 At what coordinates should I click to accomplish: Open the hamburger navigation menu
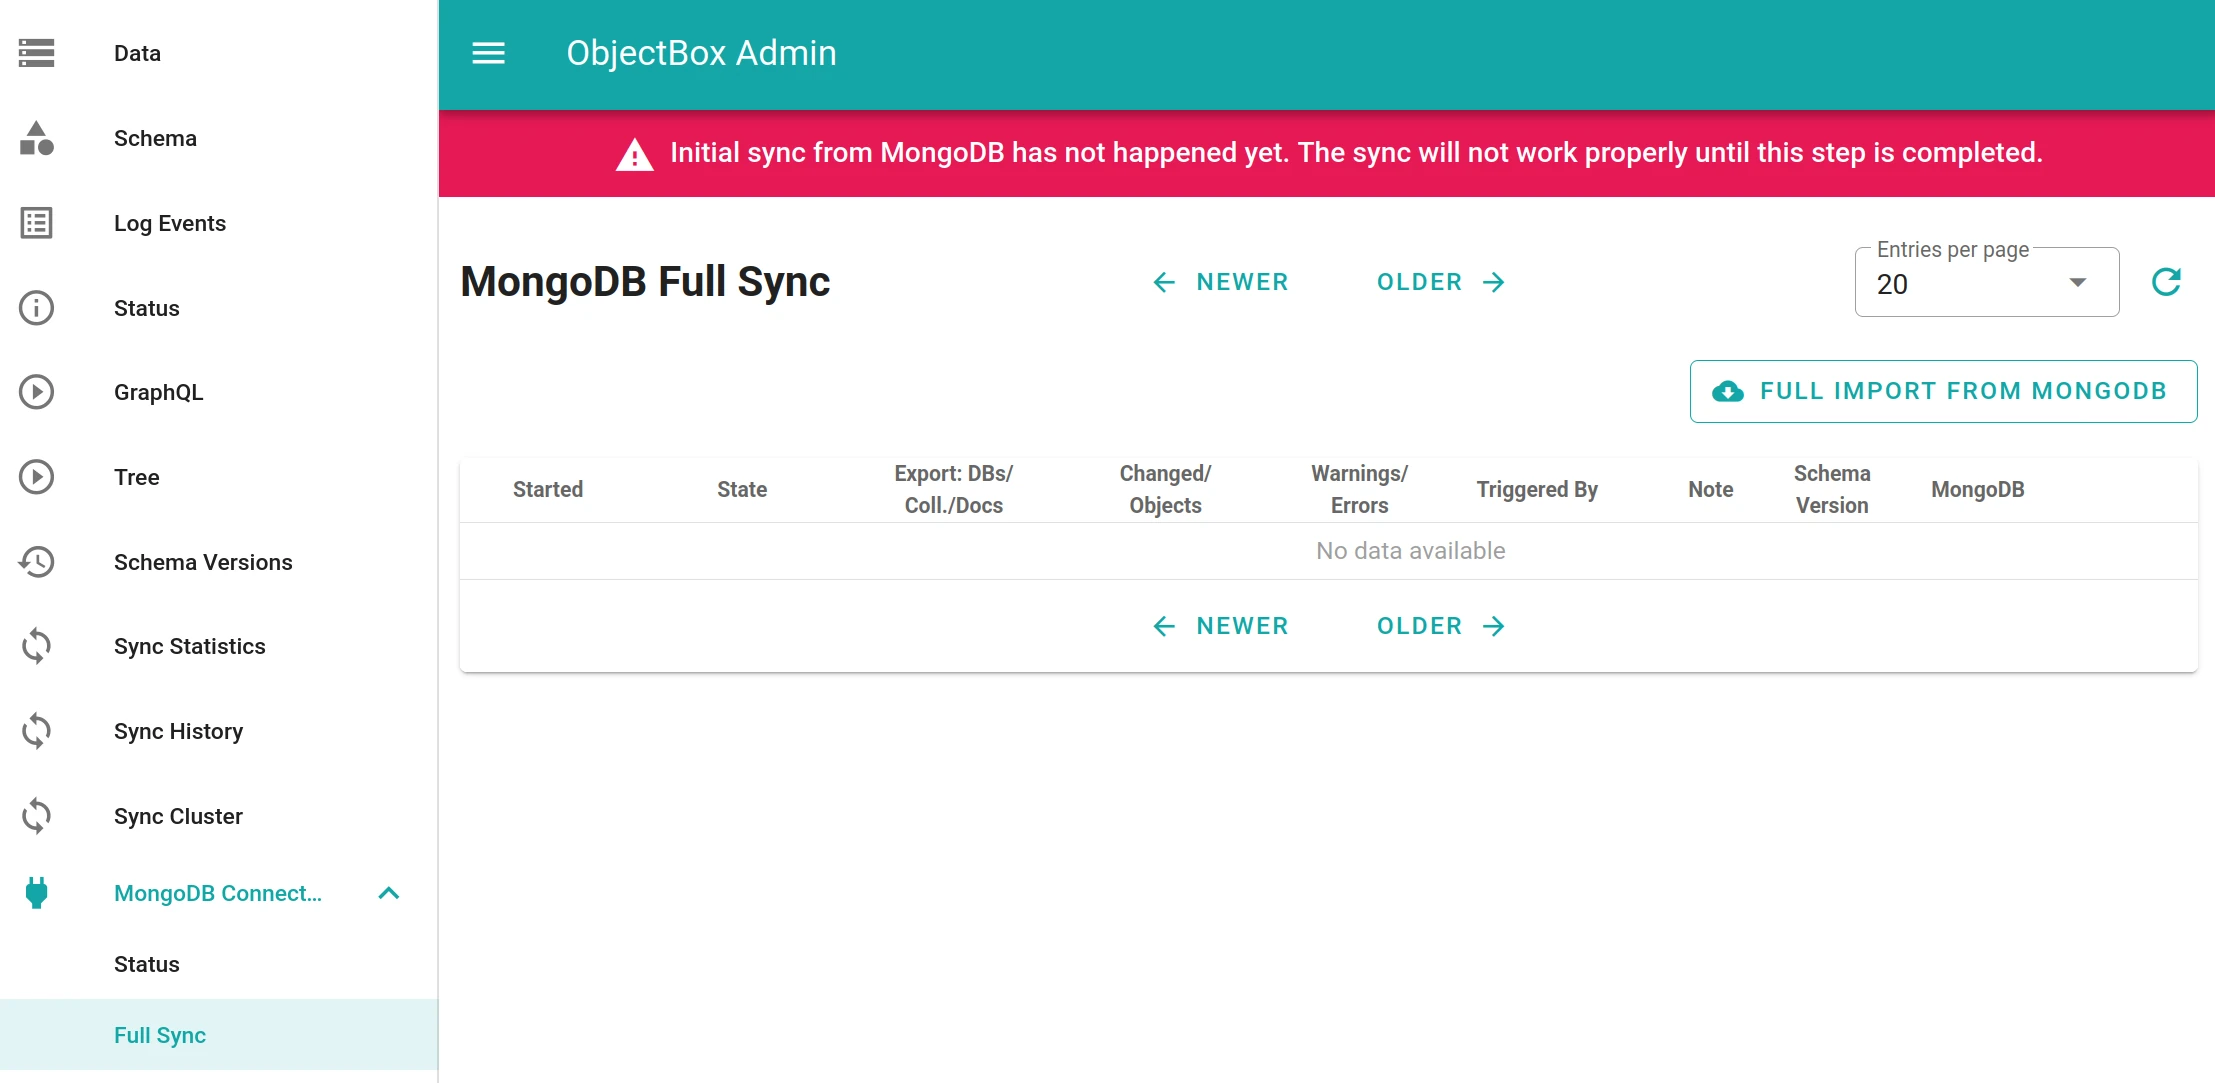[x=489, y=53]
